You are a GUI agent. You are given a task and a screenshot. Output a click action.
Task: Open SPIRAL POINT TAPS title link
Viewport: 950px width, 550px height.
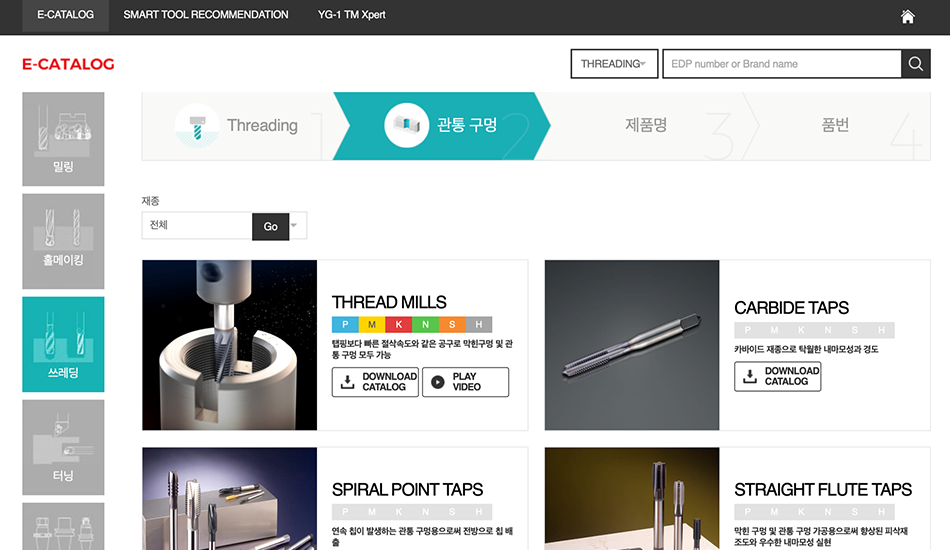(407, 489)
